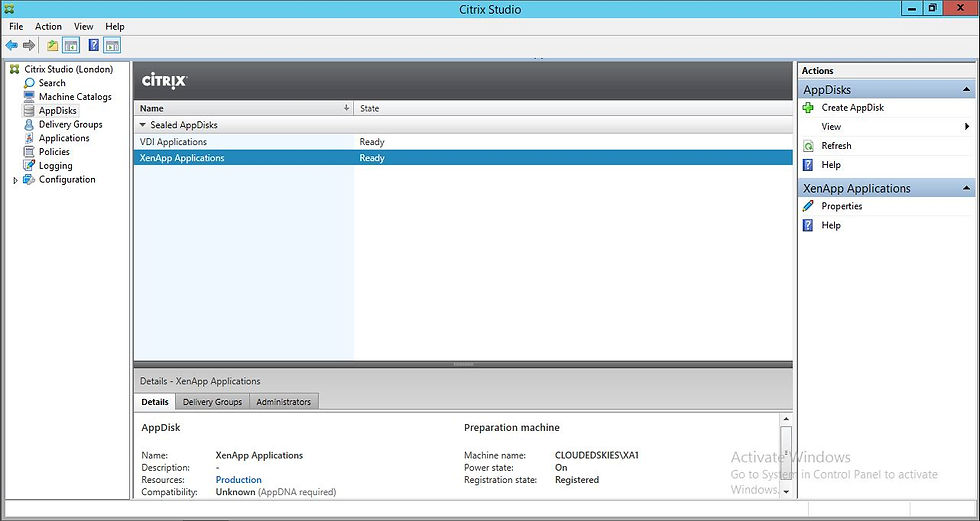
Task: Open the Help menu in menu bar
Action: pos(115,26)
